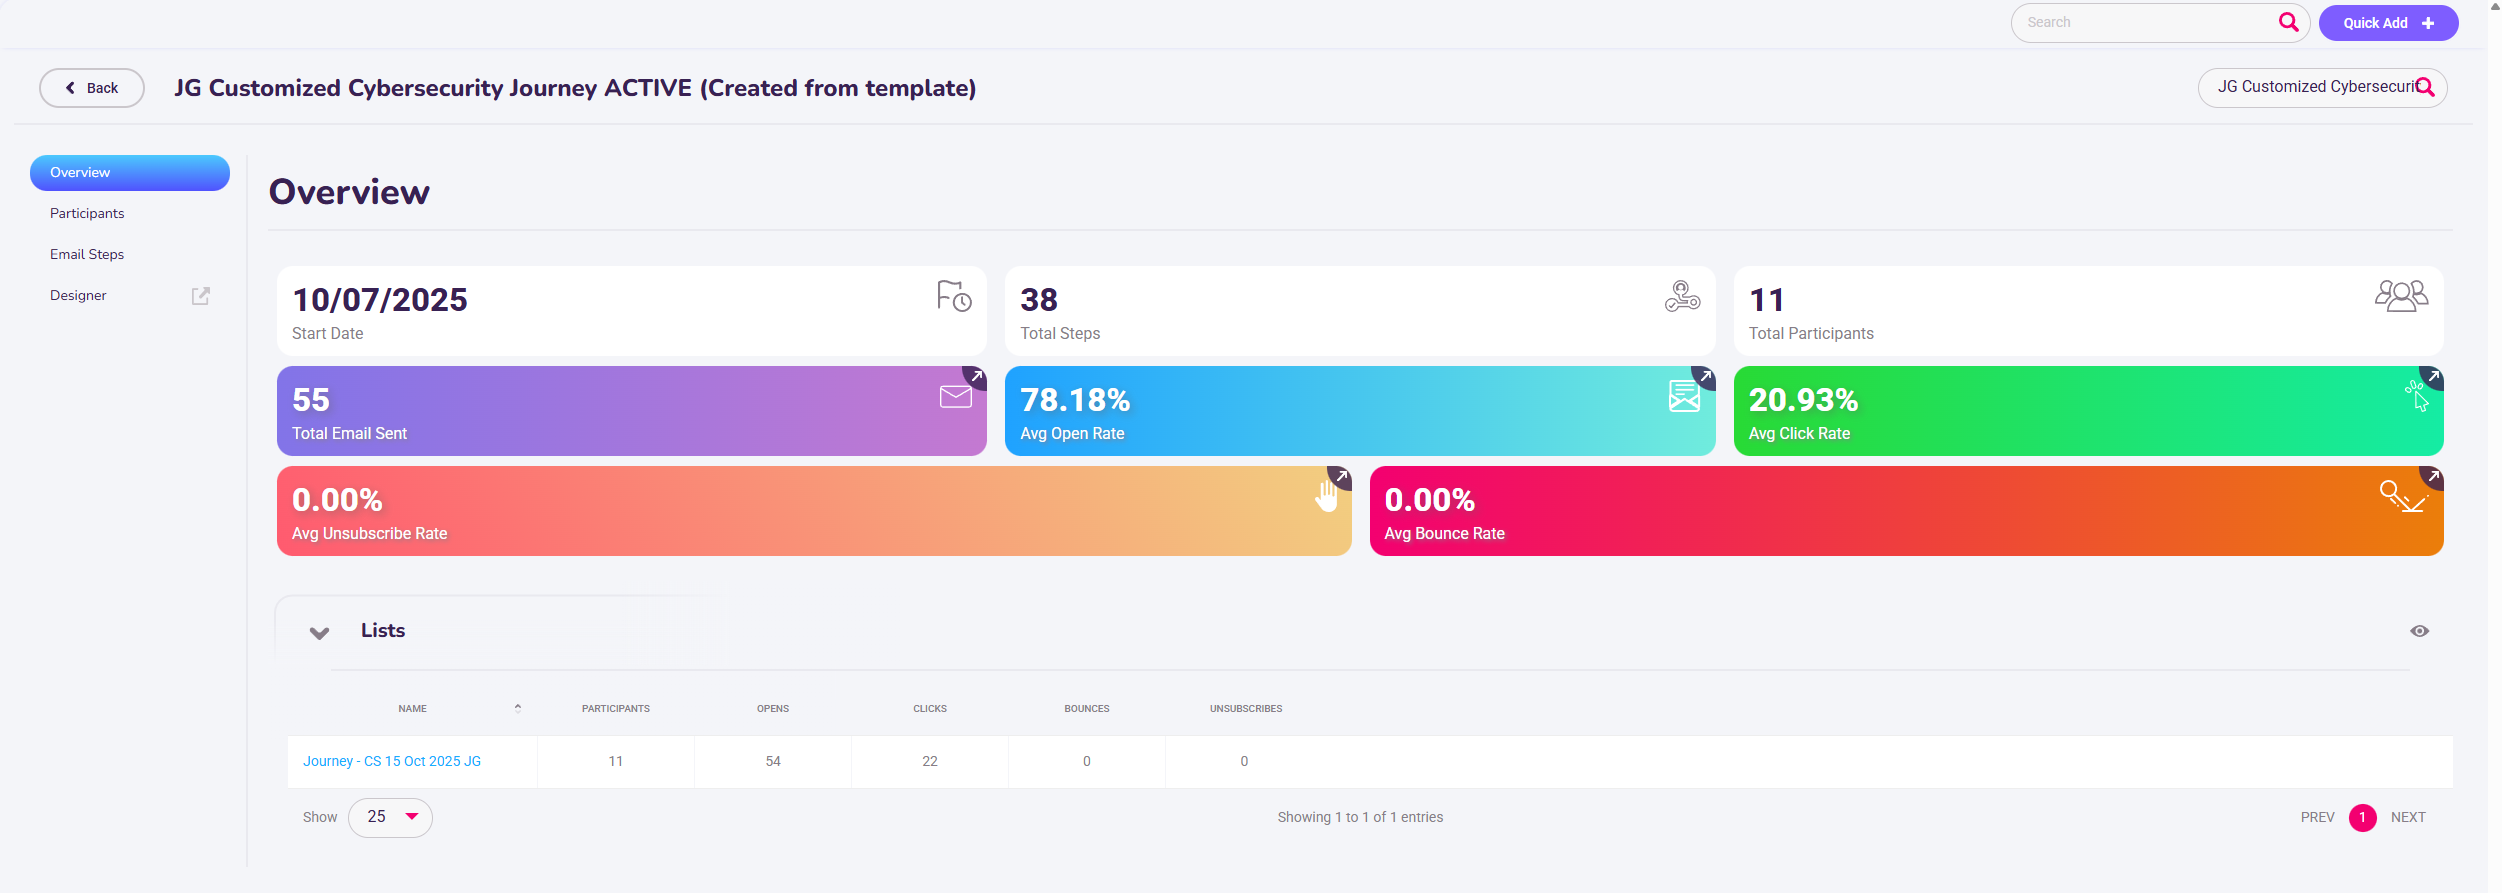Open Avg Unsubscribe Rate details arrow
This screenshot has height=893, width=2502.
[x=1341, y=477]
